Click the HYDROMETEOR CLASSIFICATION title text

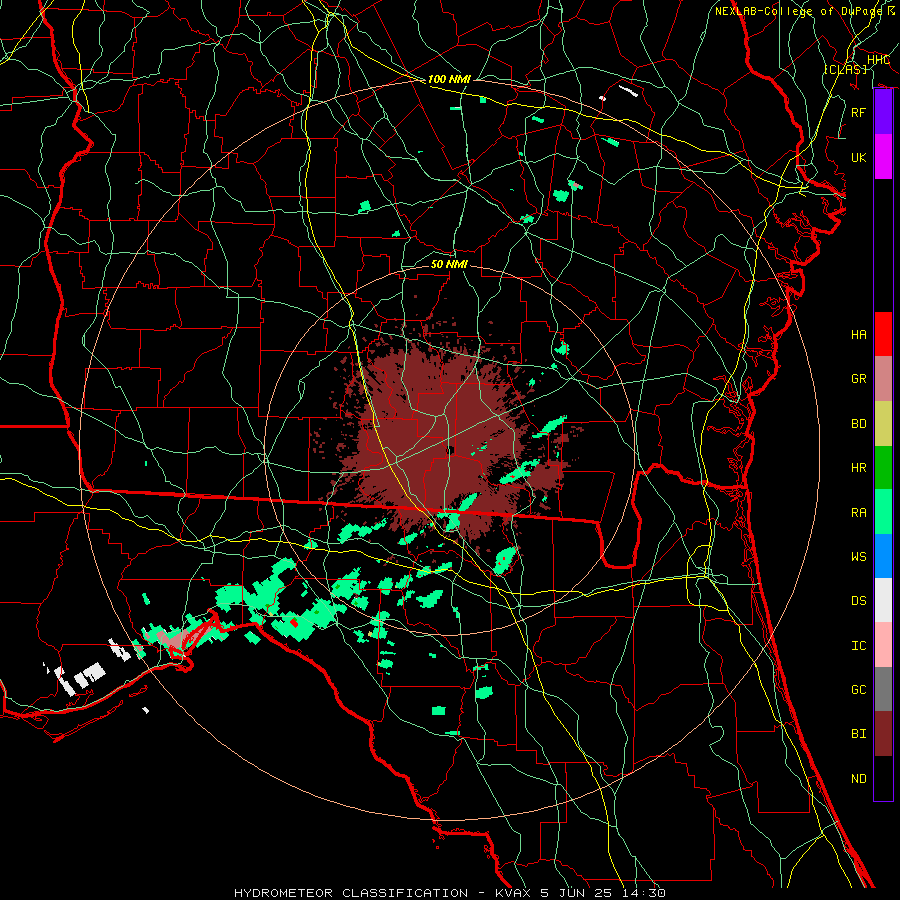click(x=351, y=893)
